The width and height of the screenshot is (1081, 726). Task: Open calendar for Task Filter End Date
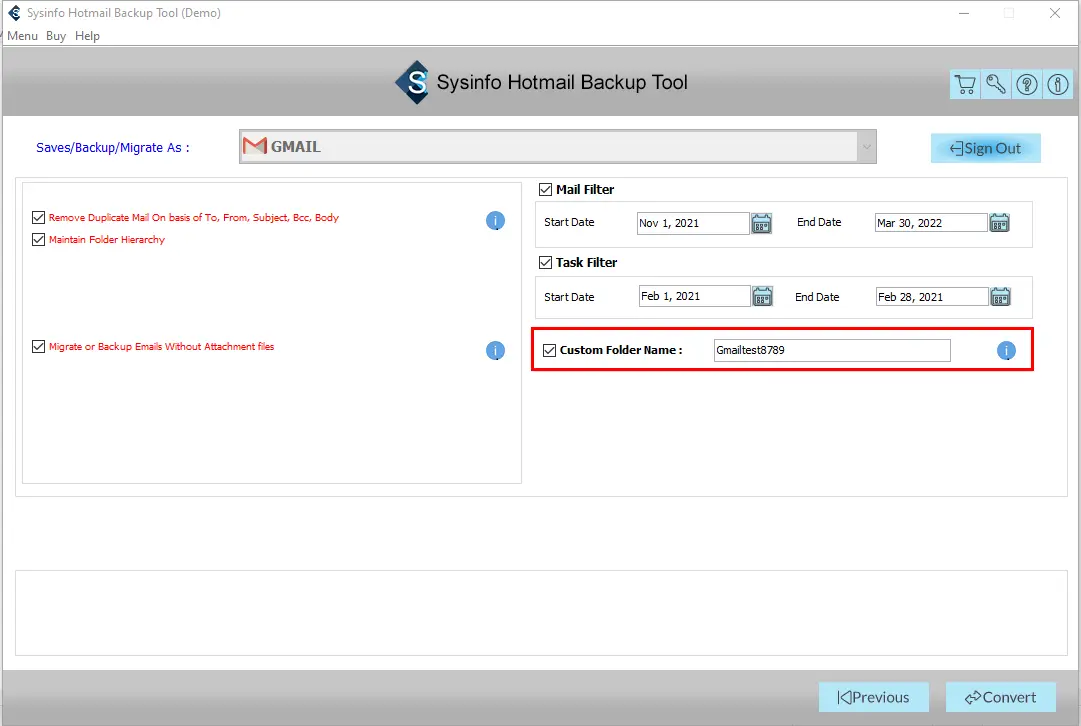click(1000, 296)
